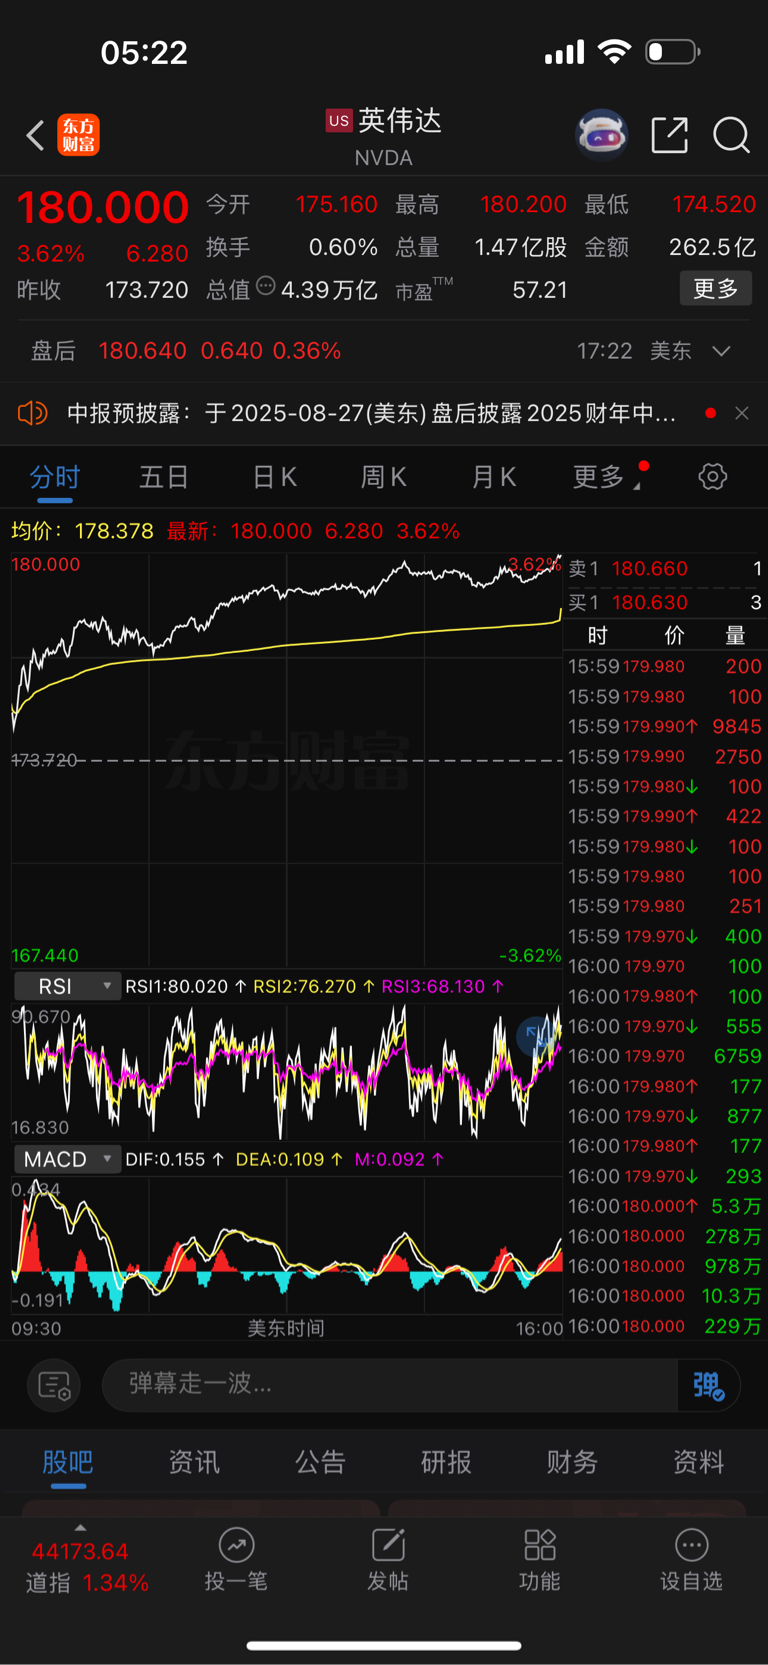Tap the 229万 volume trade row
Image resolution: width=768 pixels, height=1665 pixels.
665,1327
